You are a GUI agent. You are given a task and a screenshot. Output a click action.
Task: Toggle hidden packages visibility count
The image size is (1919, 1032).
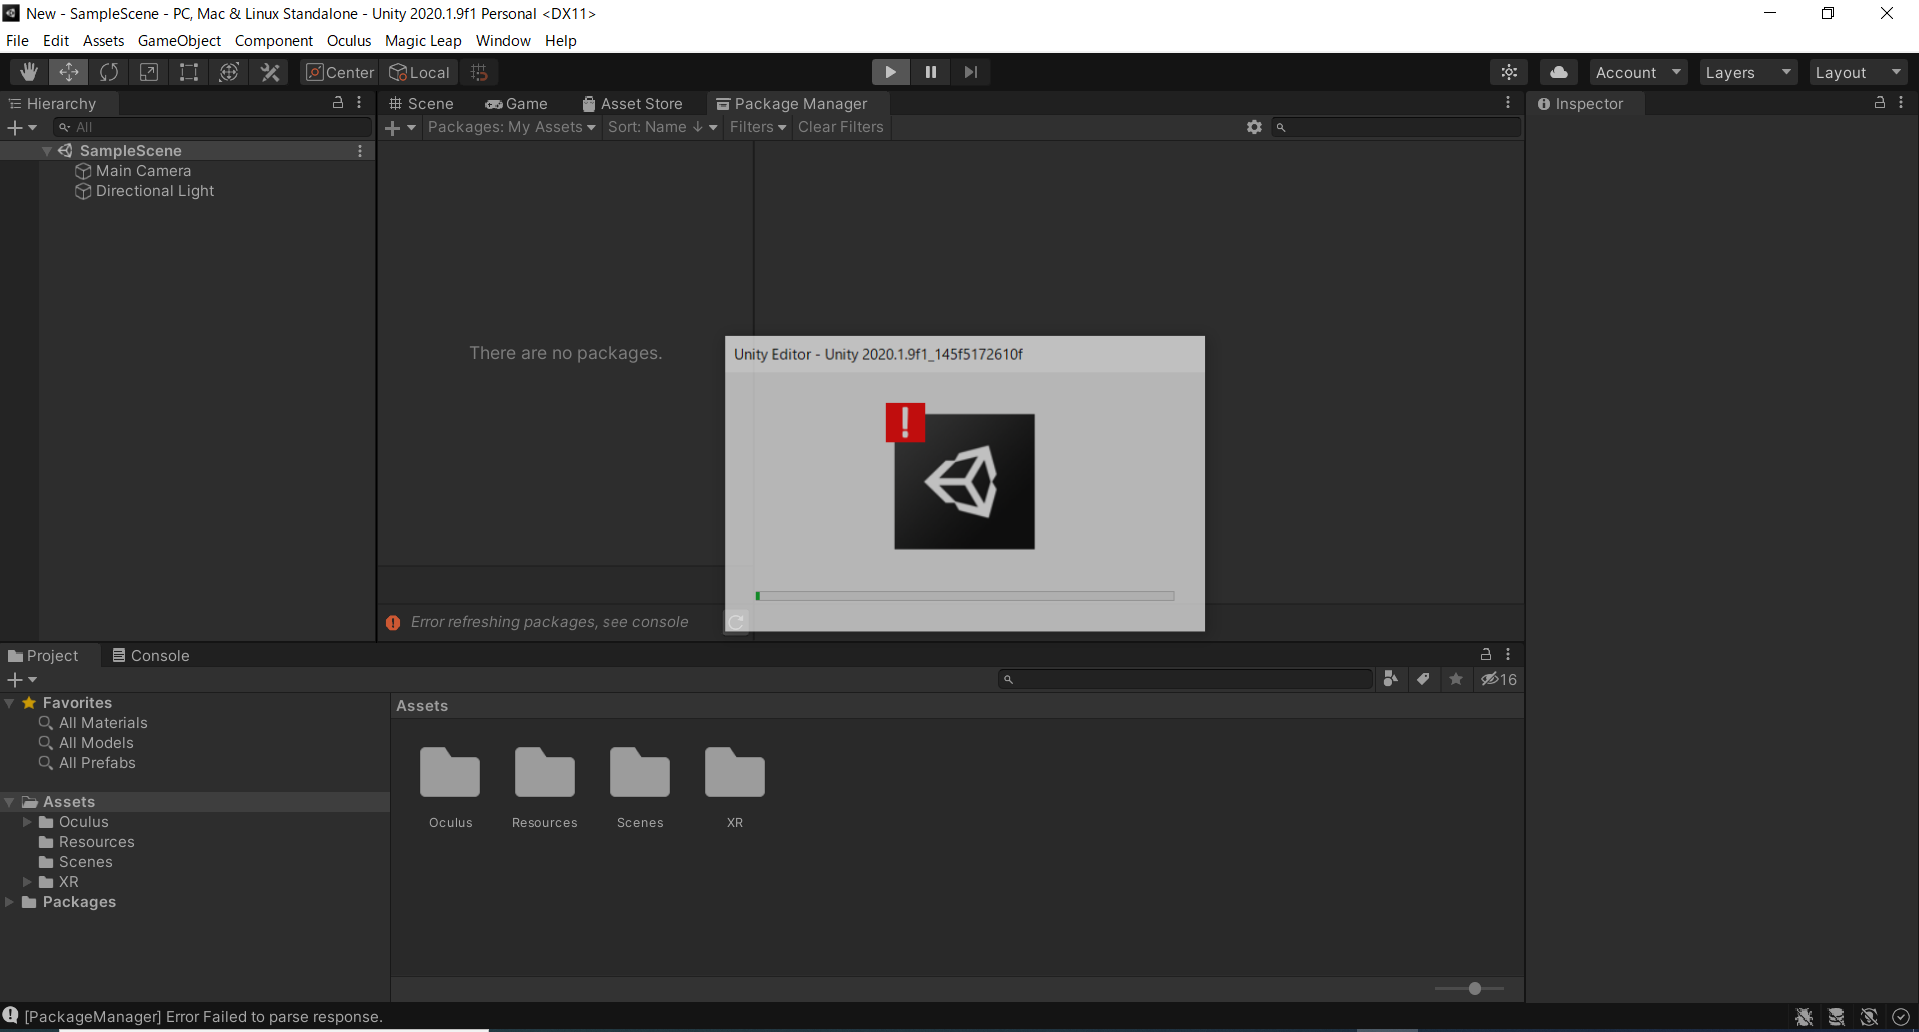pos(1499,679)
